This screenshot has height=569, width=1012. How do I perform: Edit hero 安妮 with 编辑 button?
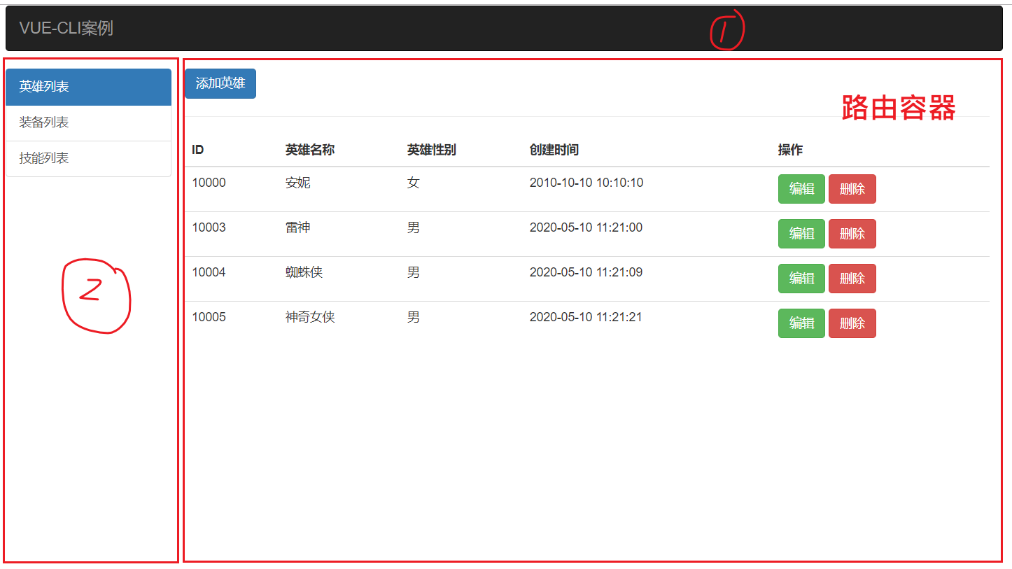click(x=801, y=189)
